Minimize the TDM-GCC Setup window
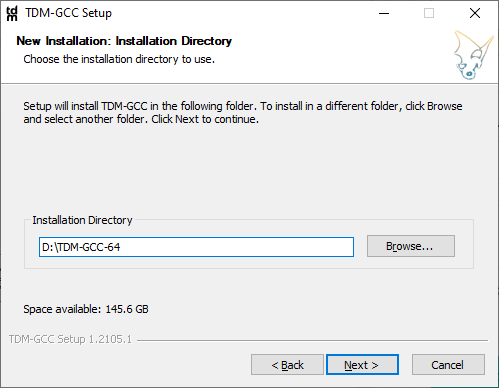This screenshot has height=388, width=499. [384, 13]
